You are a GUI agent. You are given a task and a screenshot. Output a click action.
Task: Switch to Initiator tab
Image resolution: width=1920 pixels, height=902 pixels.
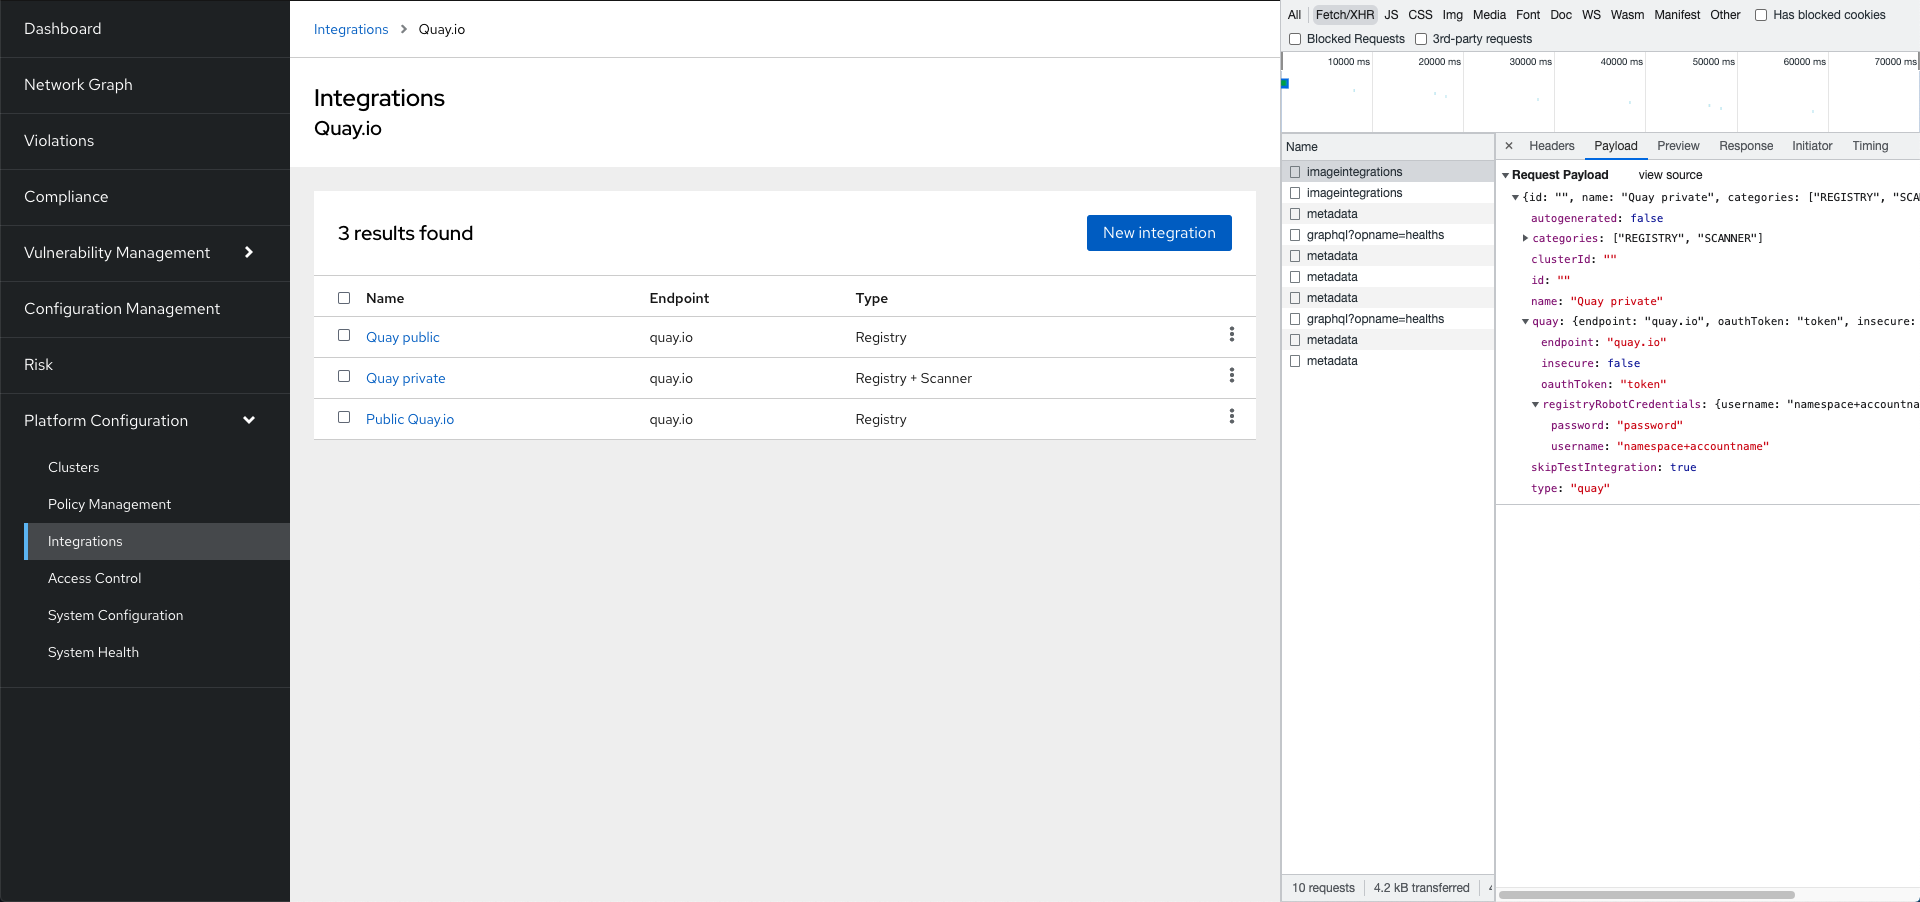coord(1812,146)
